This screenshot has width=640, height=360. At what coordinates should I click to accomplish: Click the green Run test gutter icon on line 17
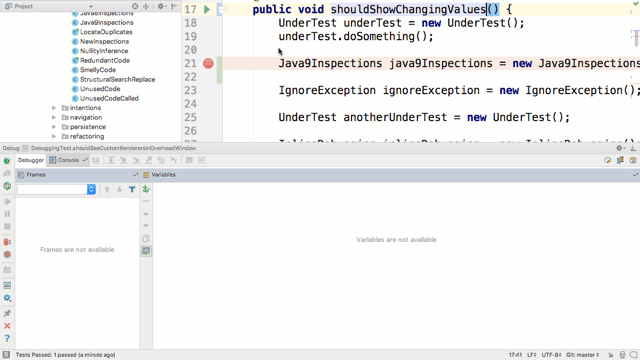(x=207, y=9)
